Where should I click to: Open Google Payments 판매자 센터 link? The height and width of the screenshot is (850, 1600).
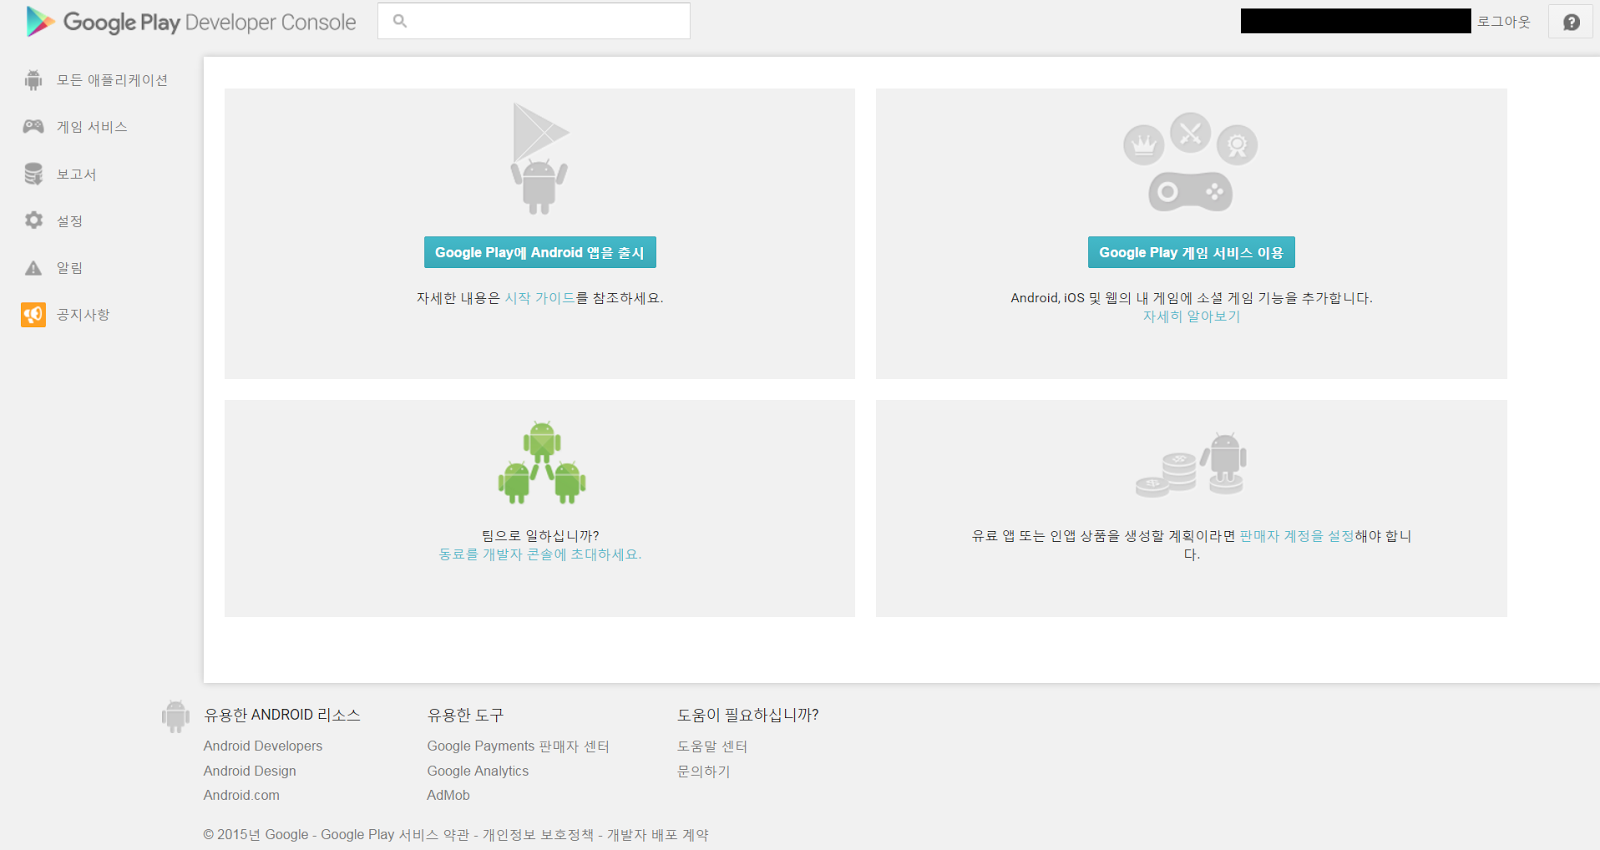[518, 746]
